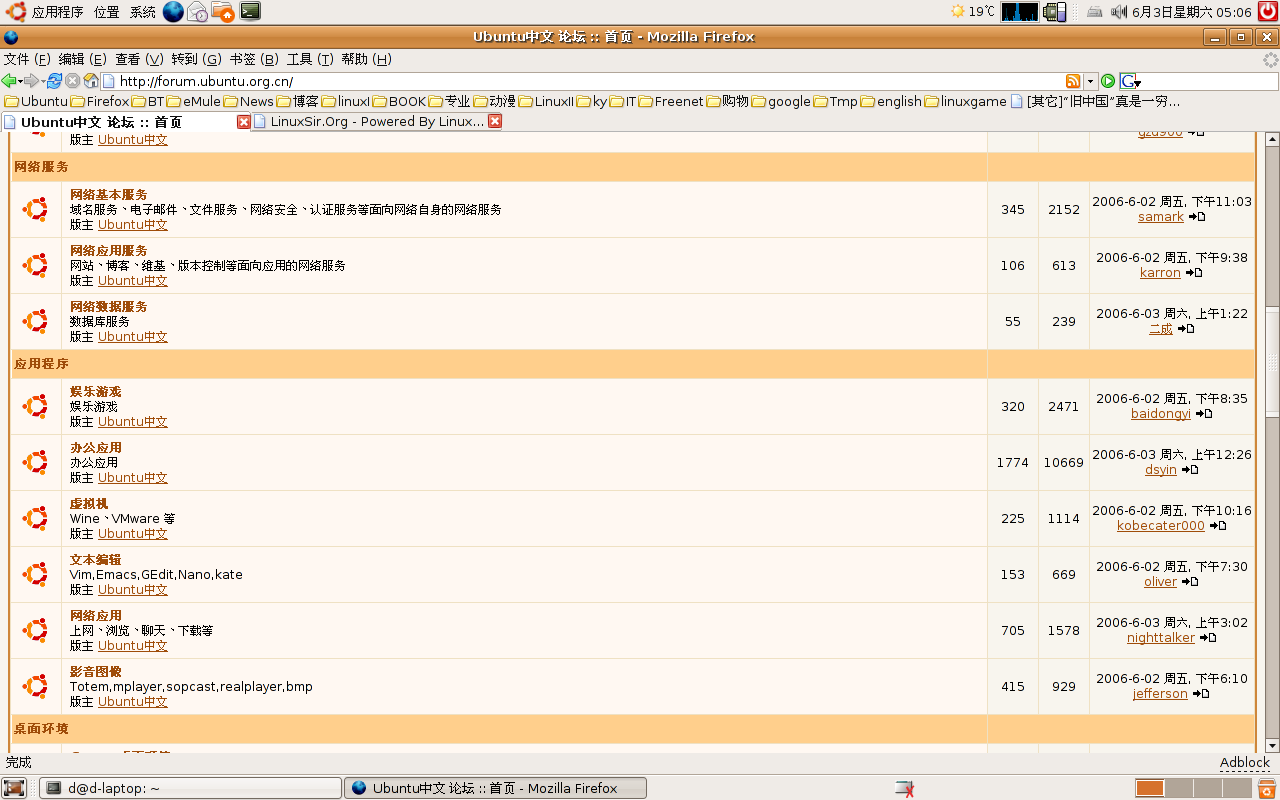Open the 编辑 (E) menu
The width and height of the screenshot is (1280, 800).
[82, 59]
